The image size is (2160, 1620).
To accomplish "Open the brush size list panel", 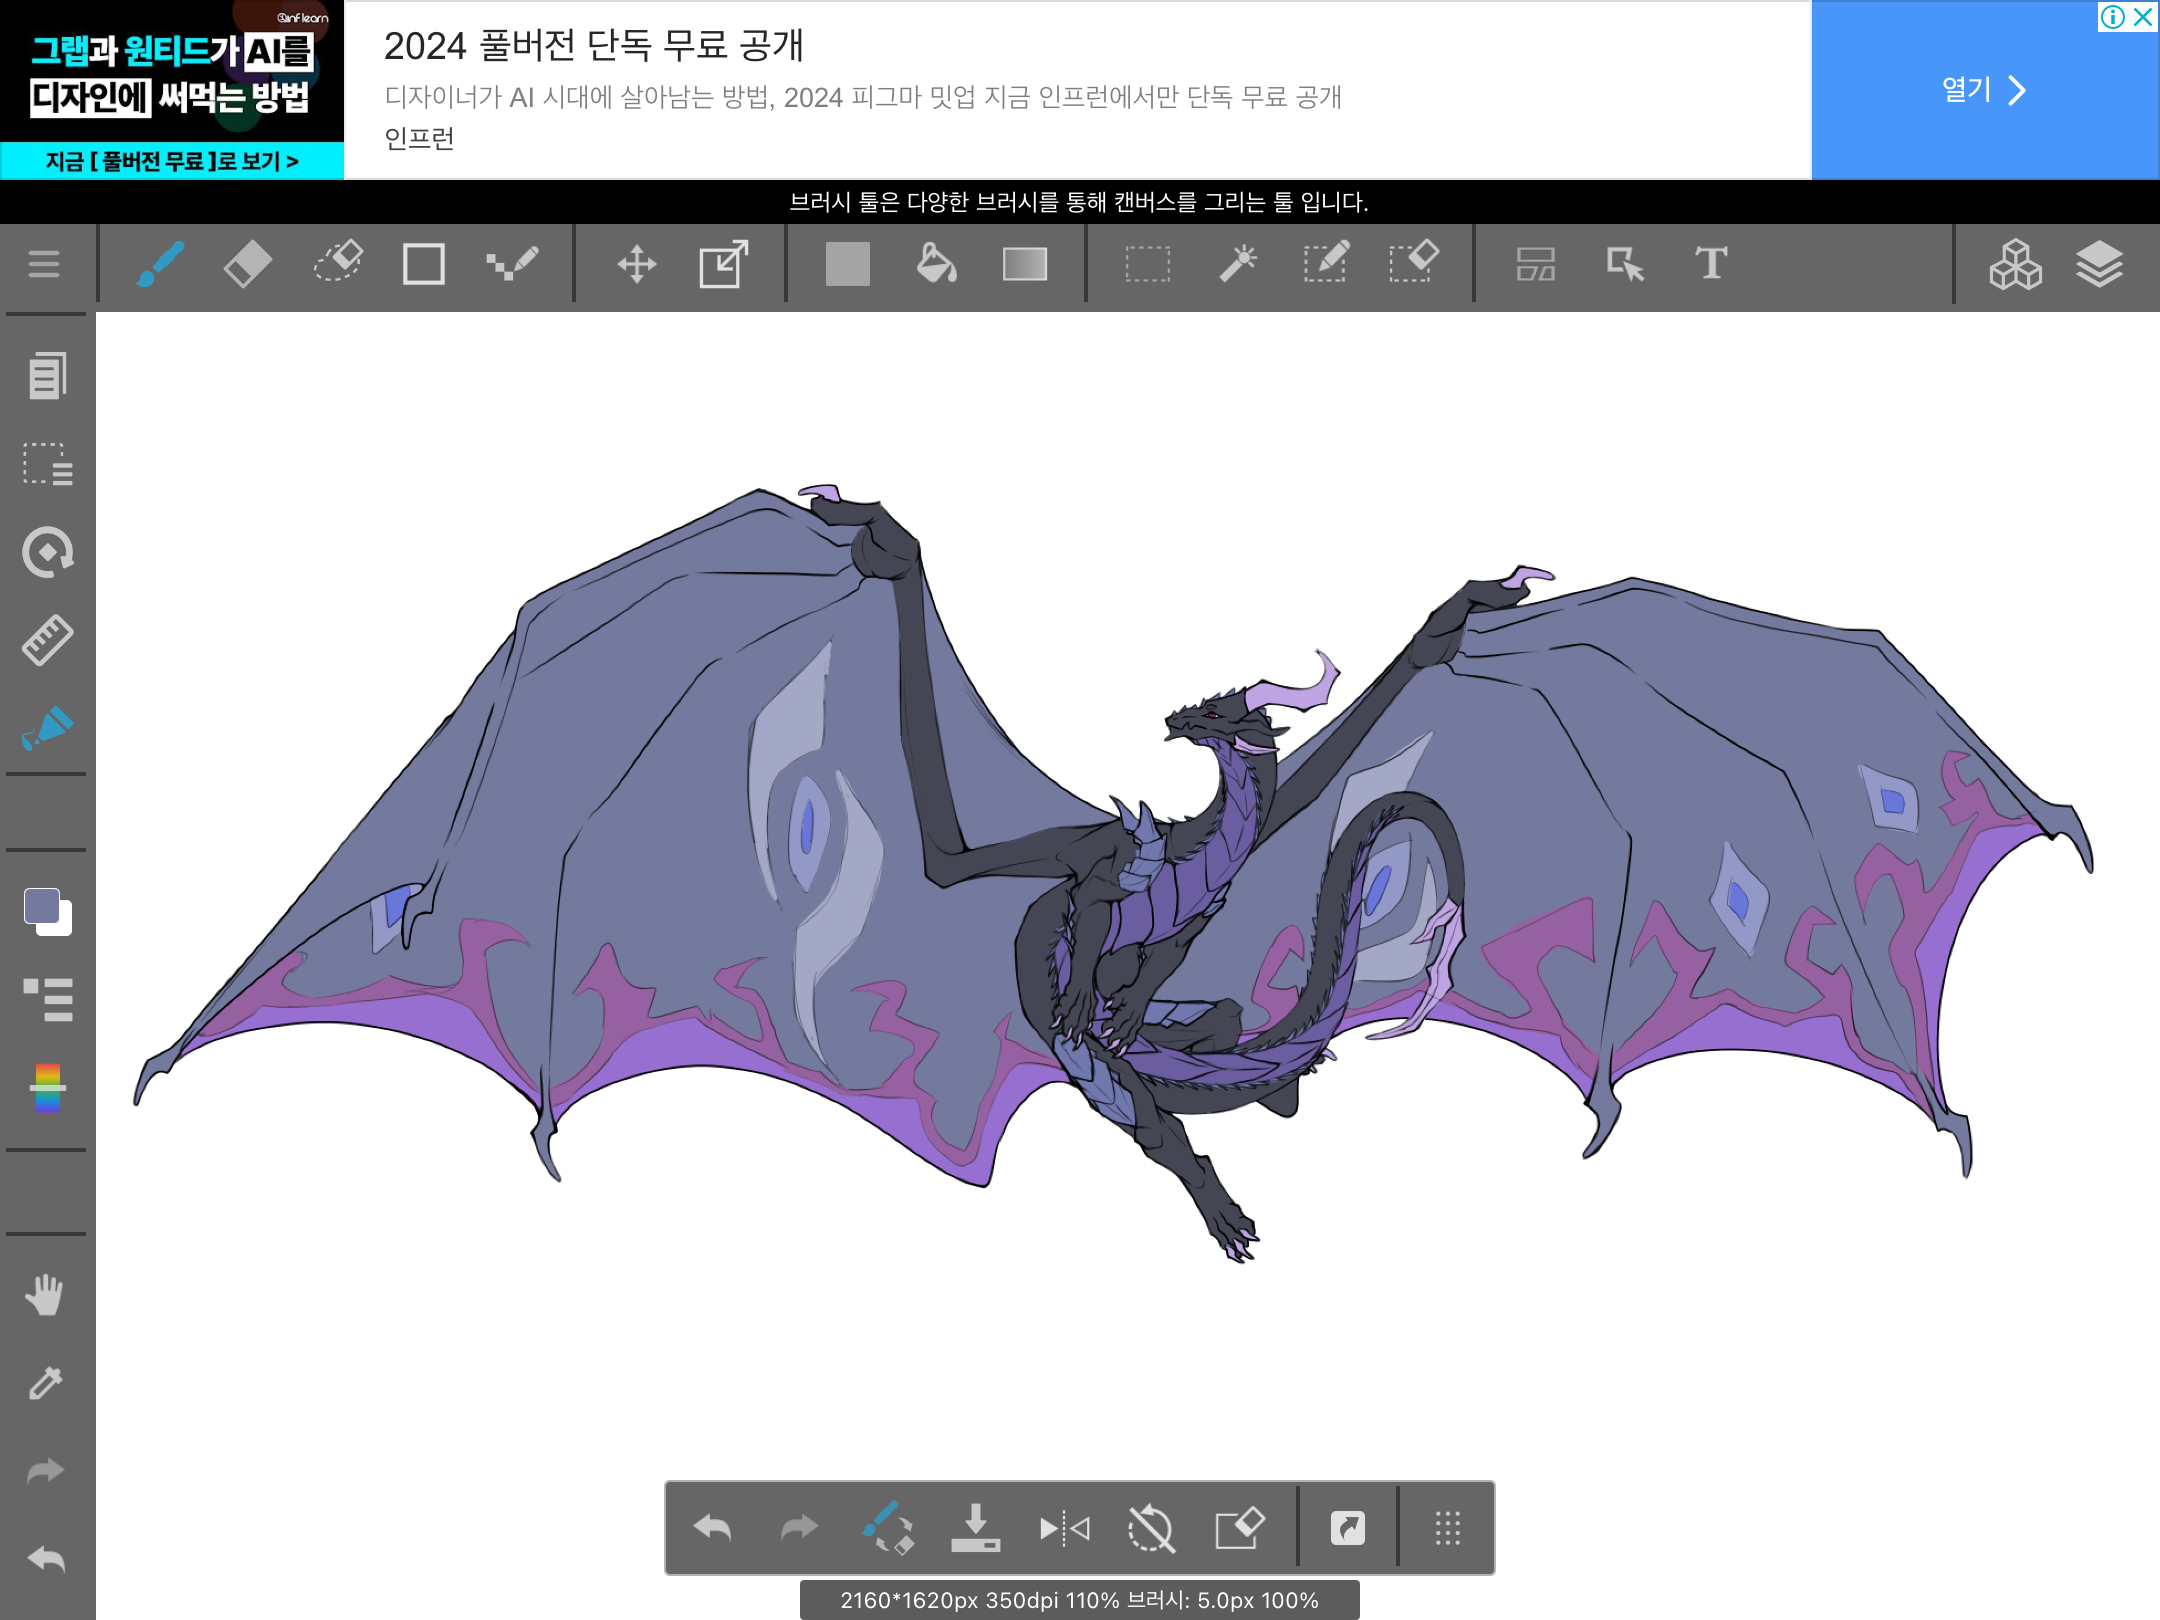I will pos(48,999).
